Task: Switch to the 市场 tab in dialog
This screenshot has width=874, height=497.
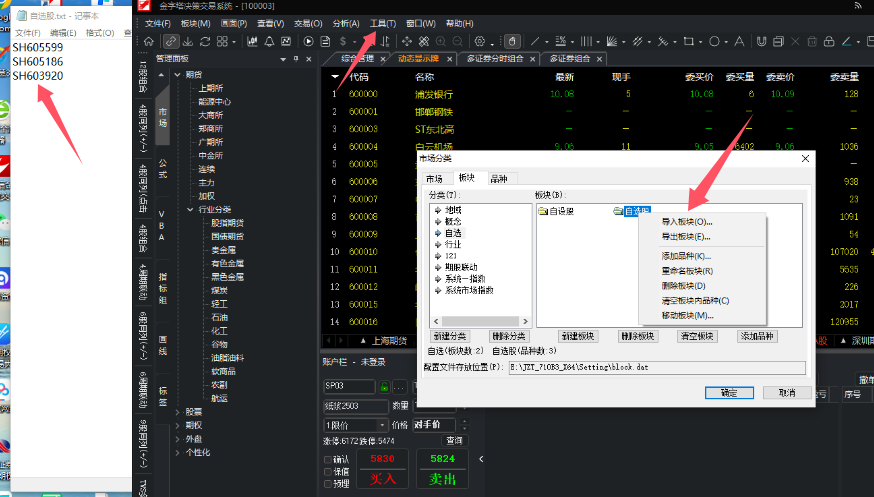Action: 434,179
